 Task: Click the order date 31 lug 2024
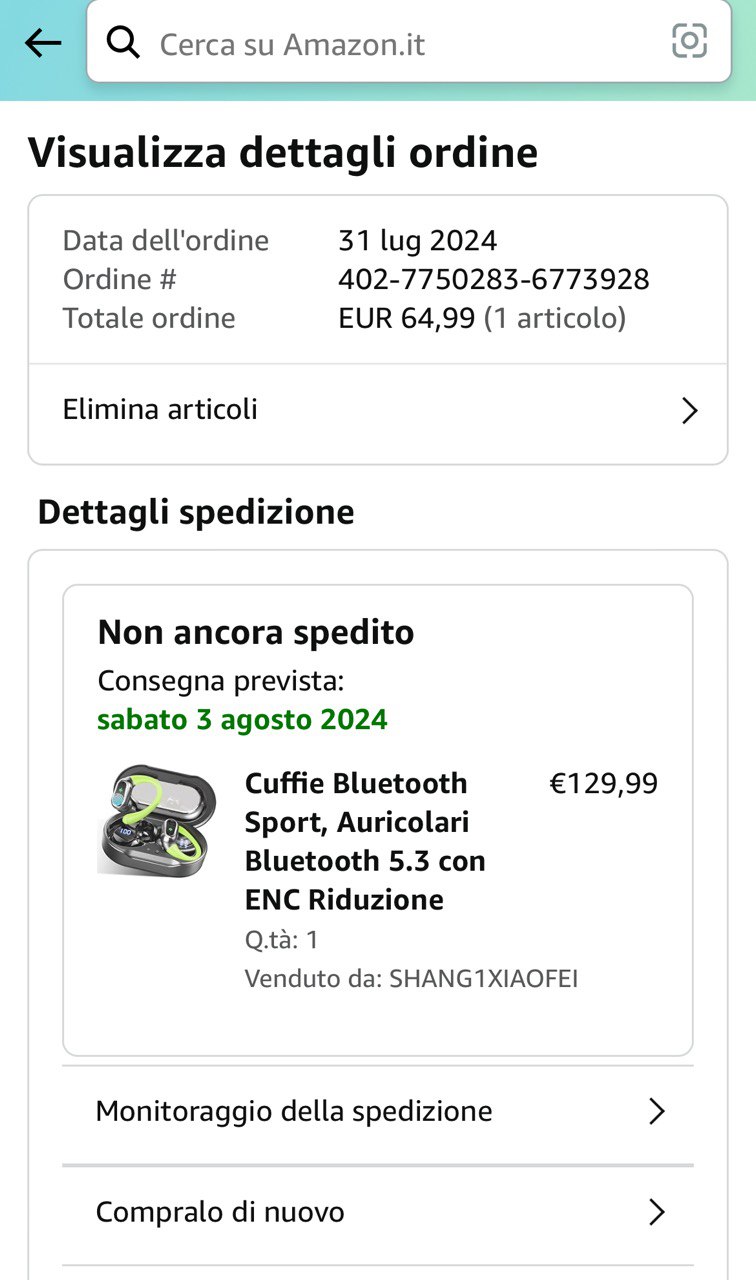[x=417, y=241]
